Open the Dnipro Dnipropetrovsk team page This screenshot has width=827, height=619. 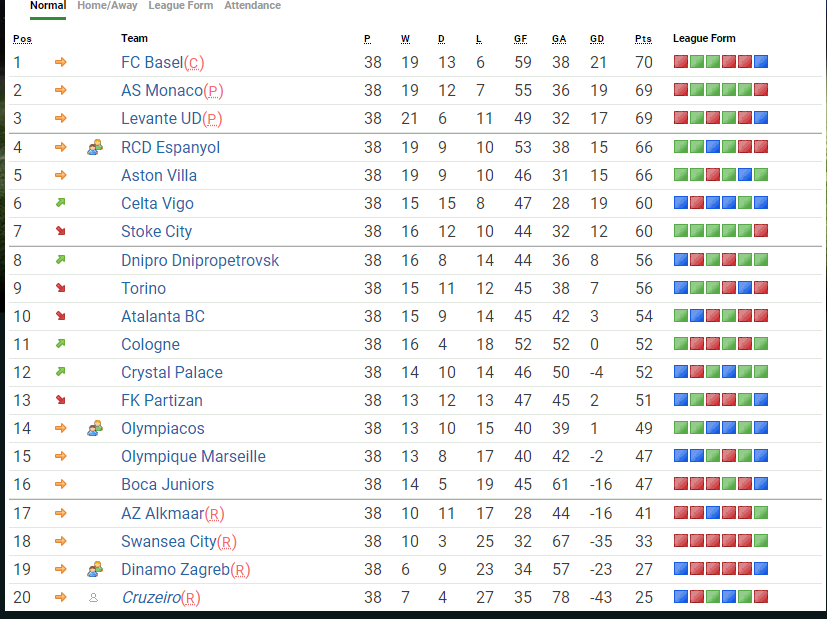point(200,260)
